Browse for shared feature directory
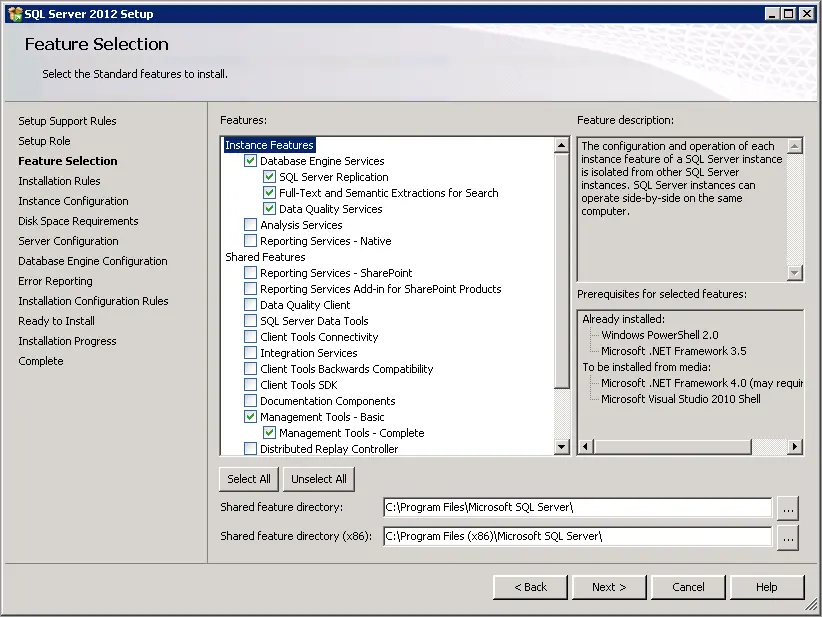This screenshot has height=617, width=822. tap(788, 508)
